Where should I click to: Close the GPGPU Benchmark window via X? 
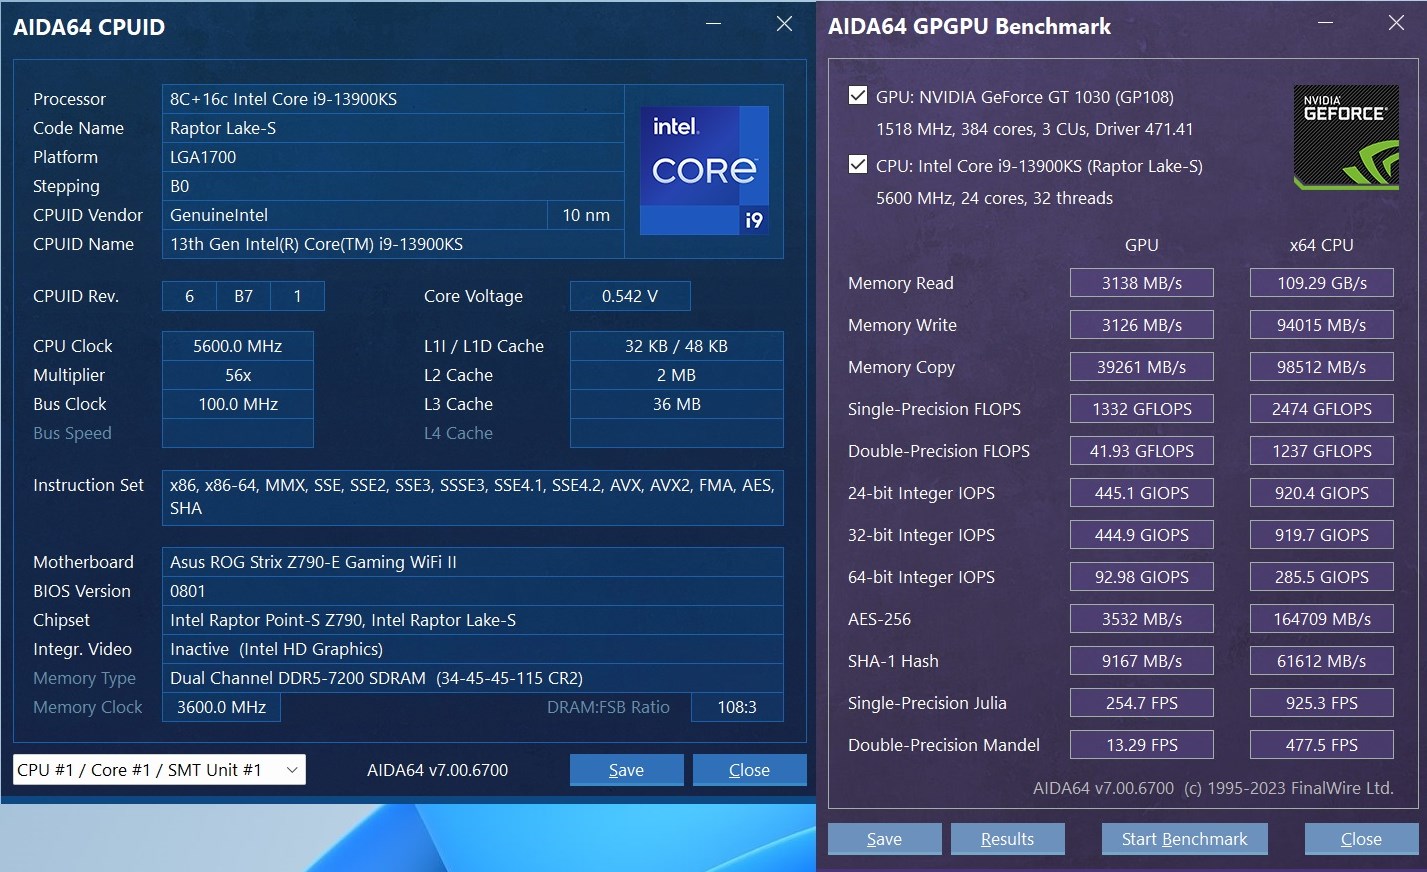(1397, 23)
